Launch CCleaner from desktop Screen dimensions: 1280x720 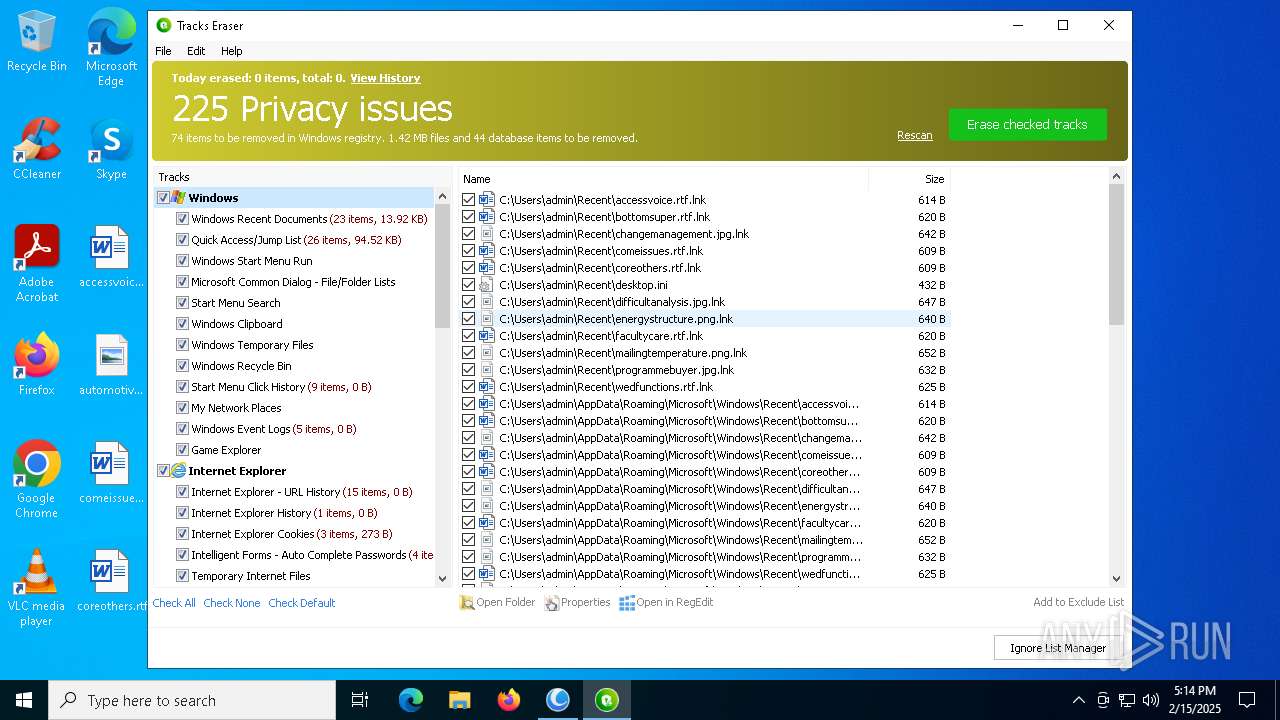point(37,149)
